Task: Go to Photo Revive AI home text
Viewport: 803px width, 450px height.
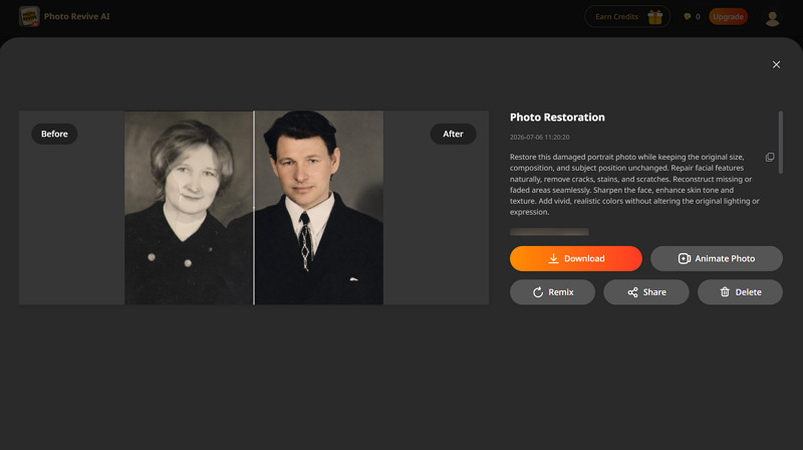Action: click(x=77, y=16)
